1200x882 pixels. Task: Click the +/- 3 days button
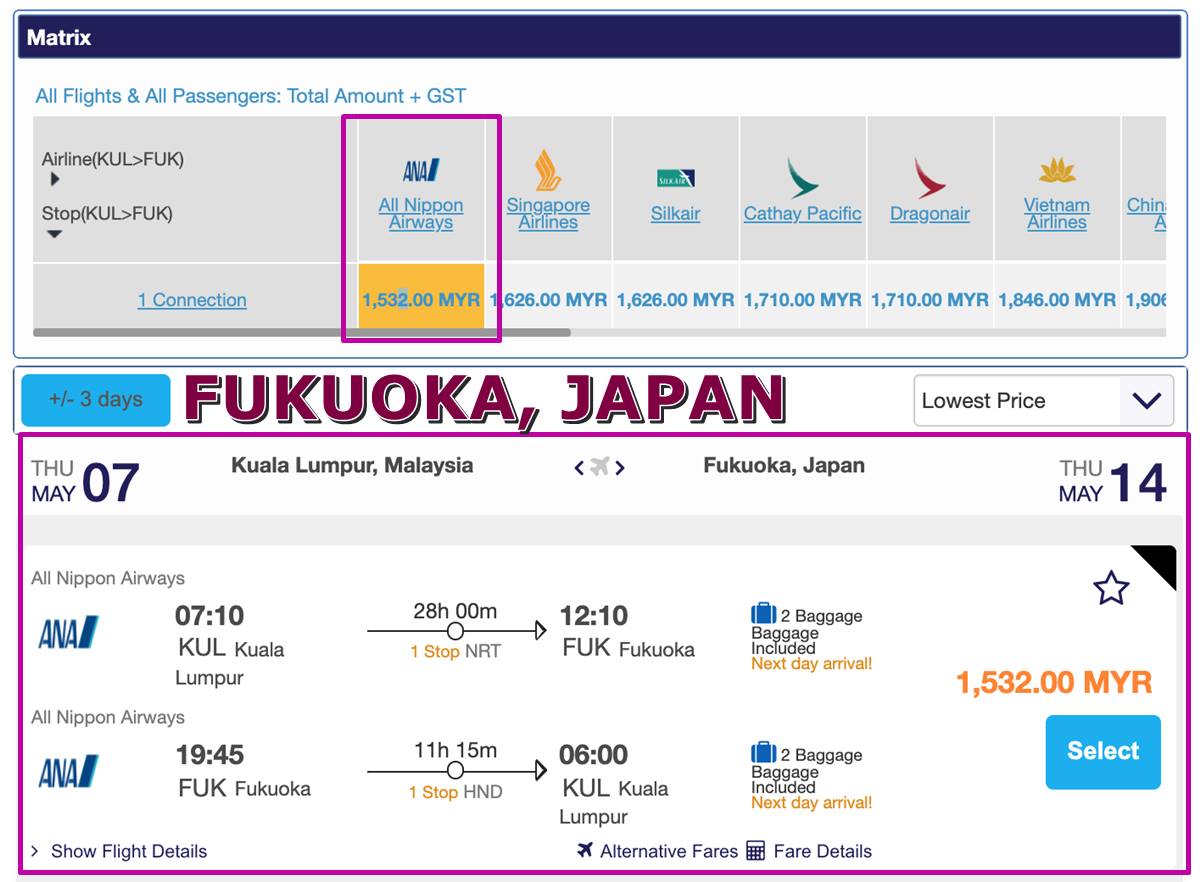click(96, 400)
